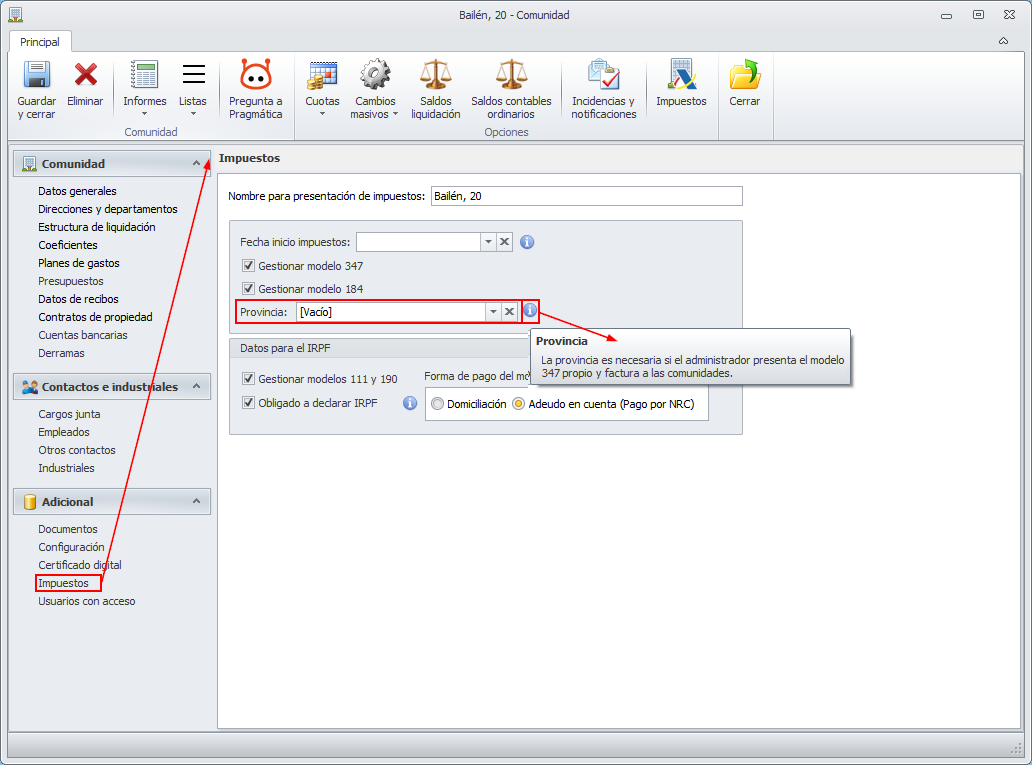
Task: Click the app icon in title bar
Action: point(16,14)
